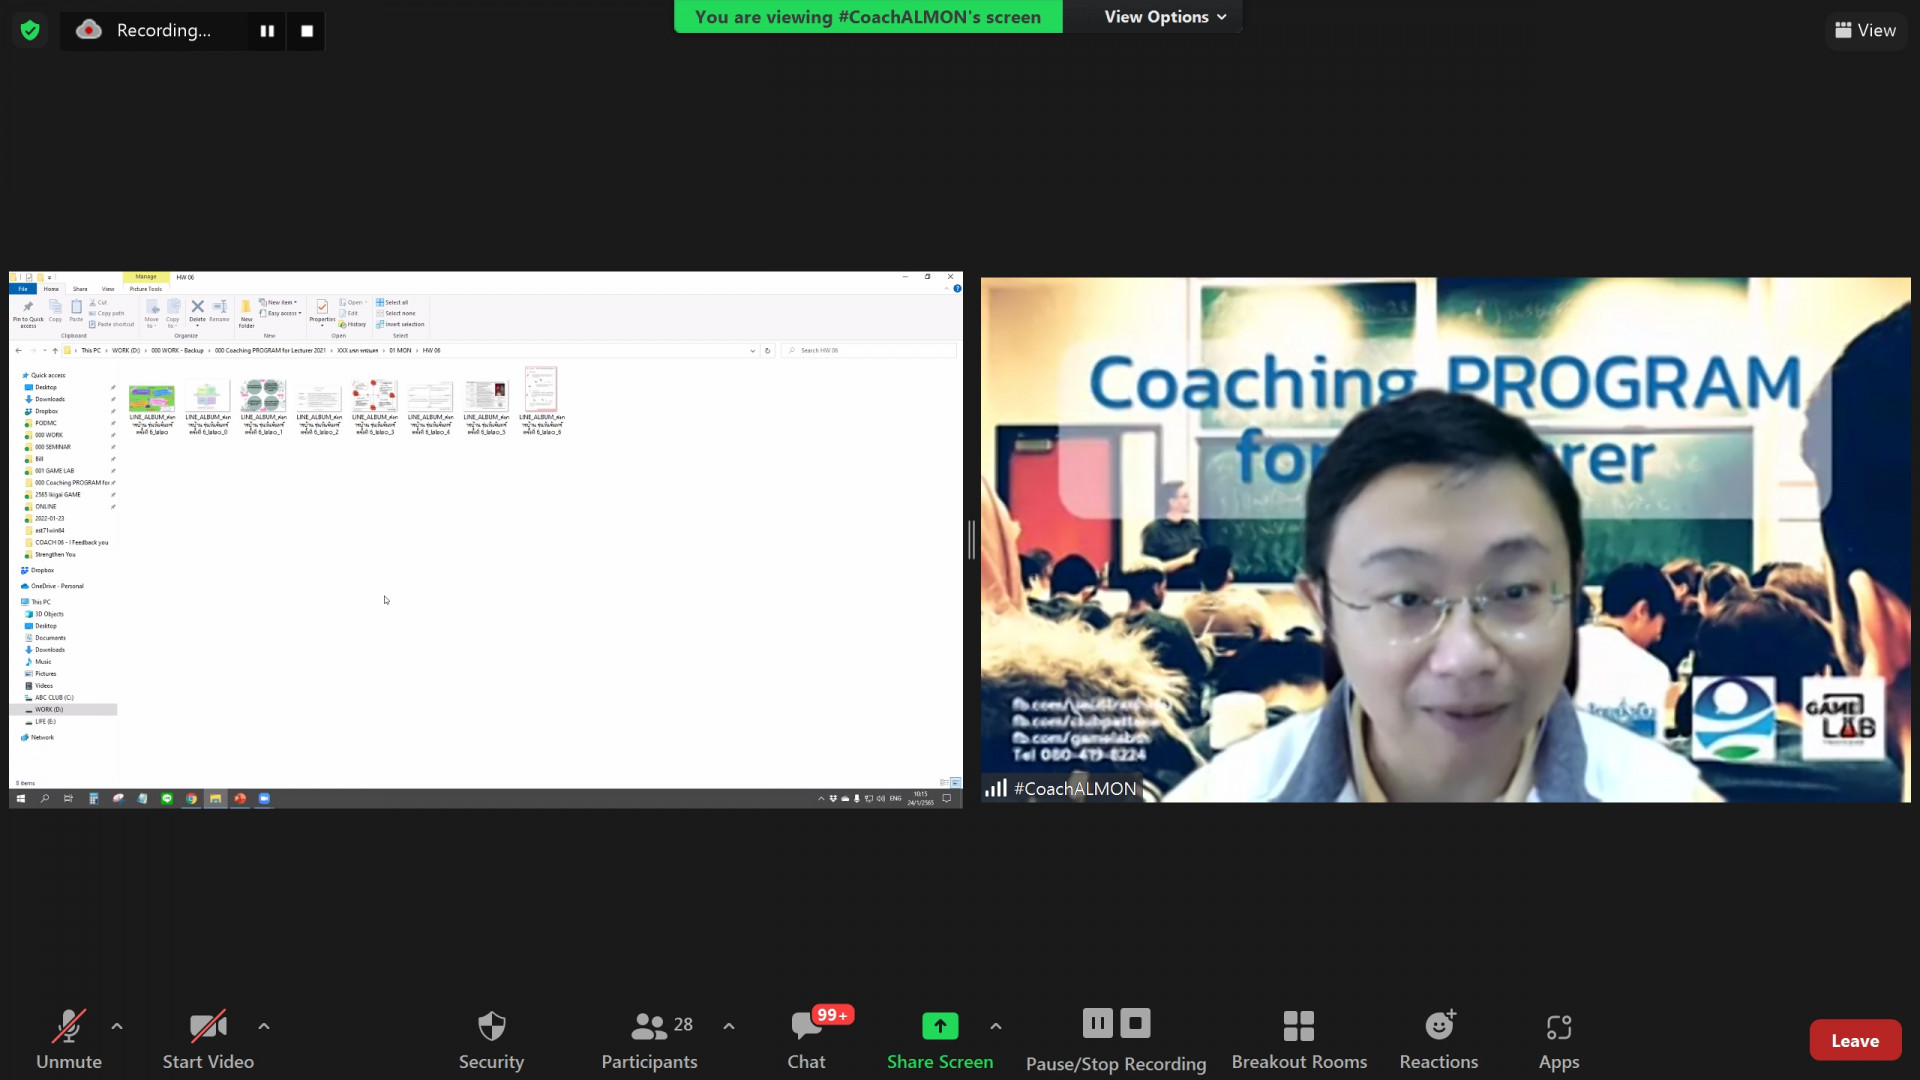Select #CoachALMON video thumbnail
Viewport: 1920px width, 1080px height.
pos(1445,540)
